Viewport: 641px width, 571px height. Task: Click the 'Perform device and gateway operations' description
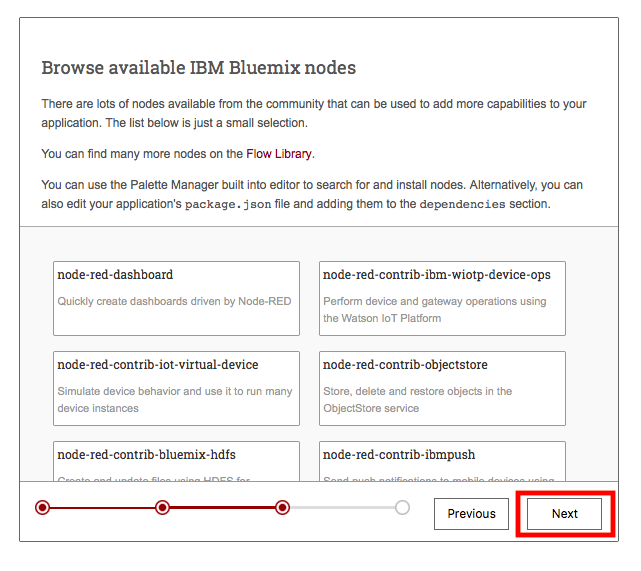pyautogui.click(x=435, y=310)
